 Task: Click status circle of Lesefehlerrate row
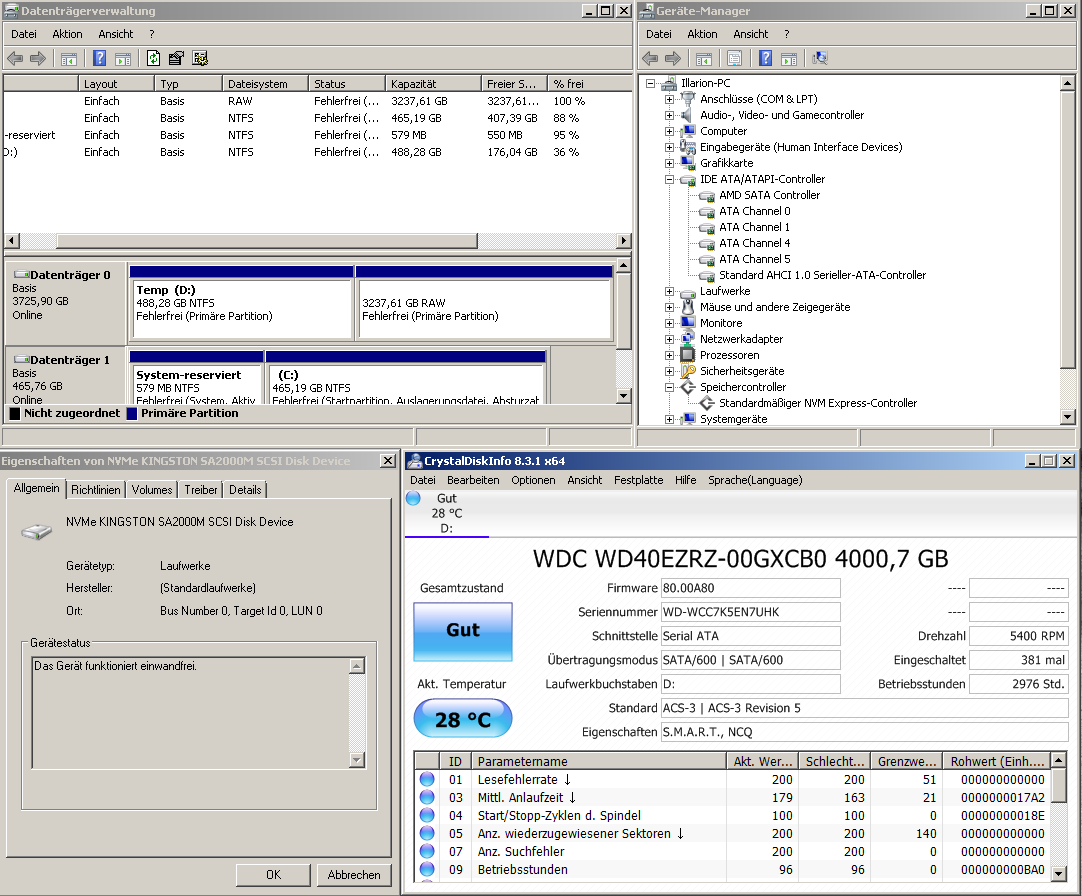point(427,779)
